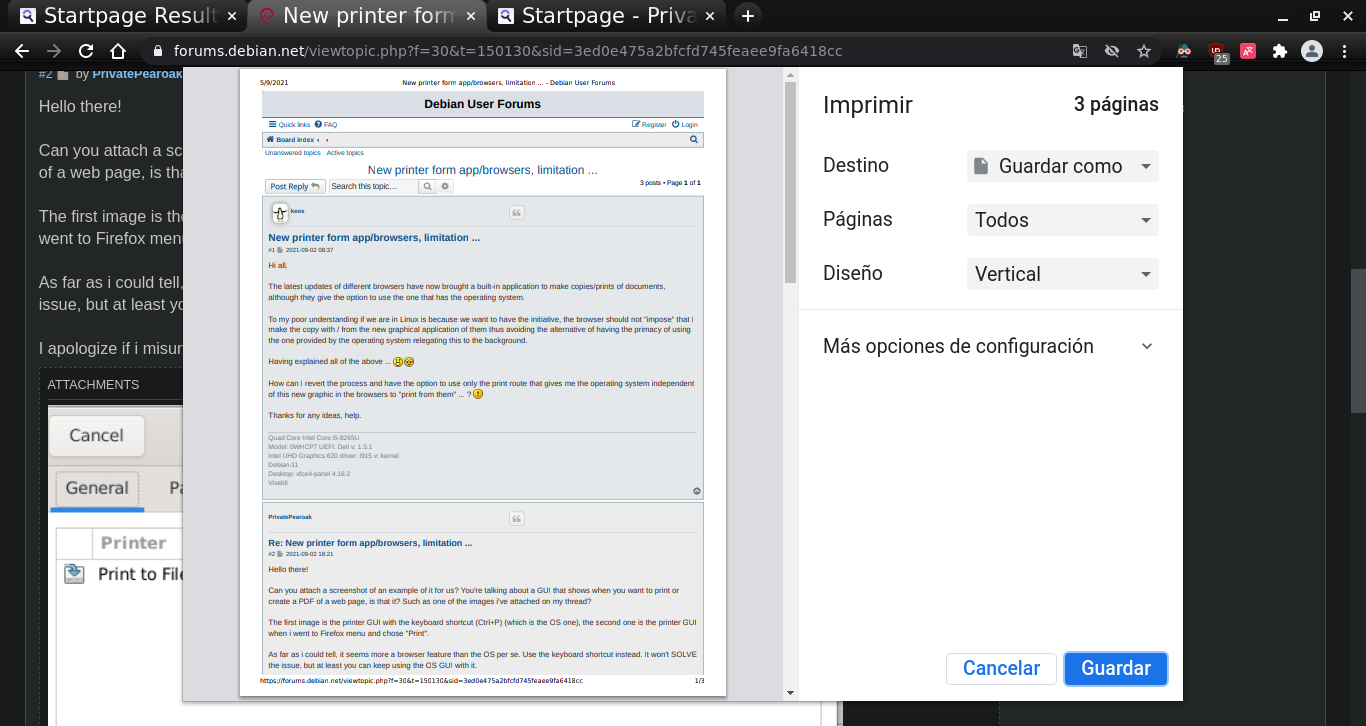Close the Startpage - Priva tab
Screen dimensions: 1366x726
[x=709, y=15]
